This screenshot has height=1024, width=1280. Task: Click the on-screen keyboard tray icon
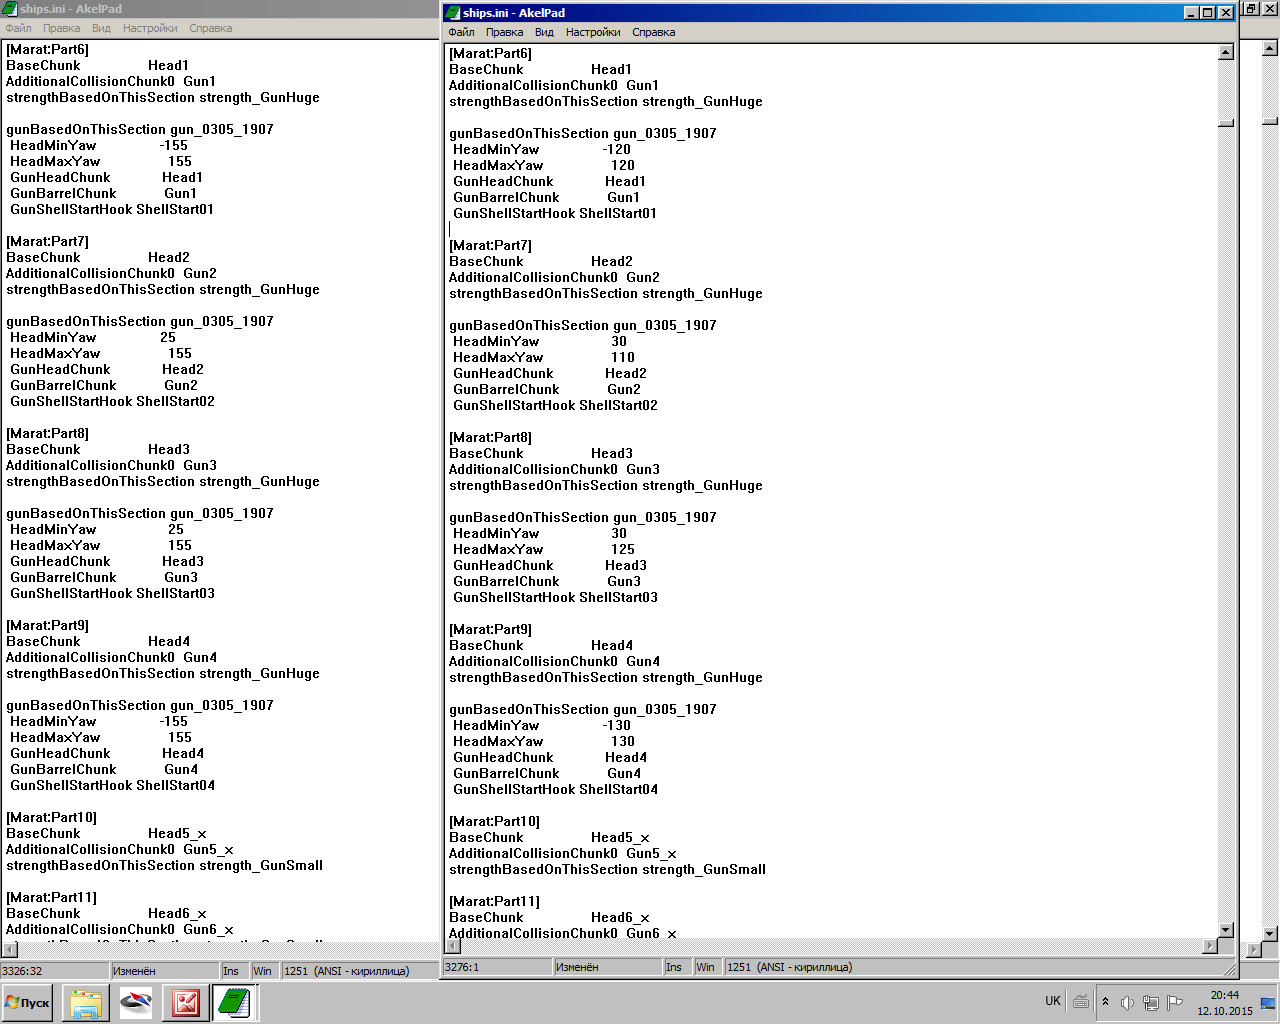[x=1081, y=1001]
